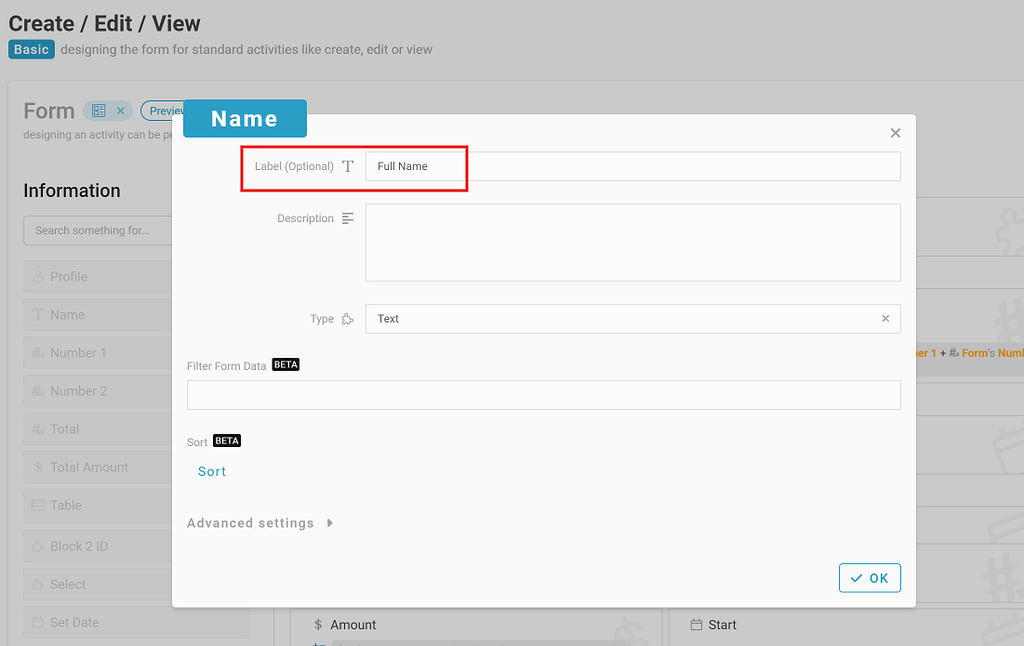The image size is (1024, 646).
Task: Click the Basic badge under Create / Edit / View
Action: coord(31,48)
